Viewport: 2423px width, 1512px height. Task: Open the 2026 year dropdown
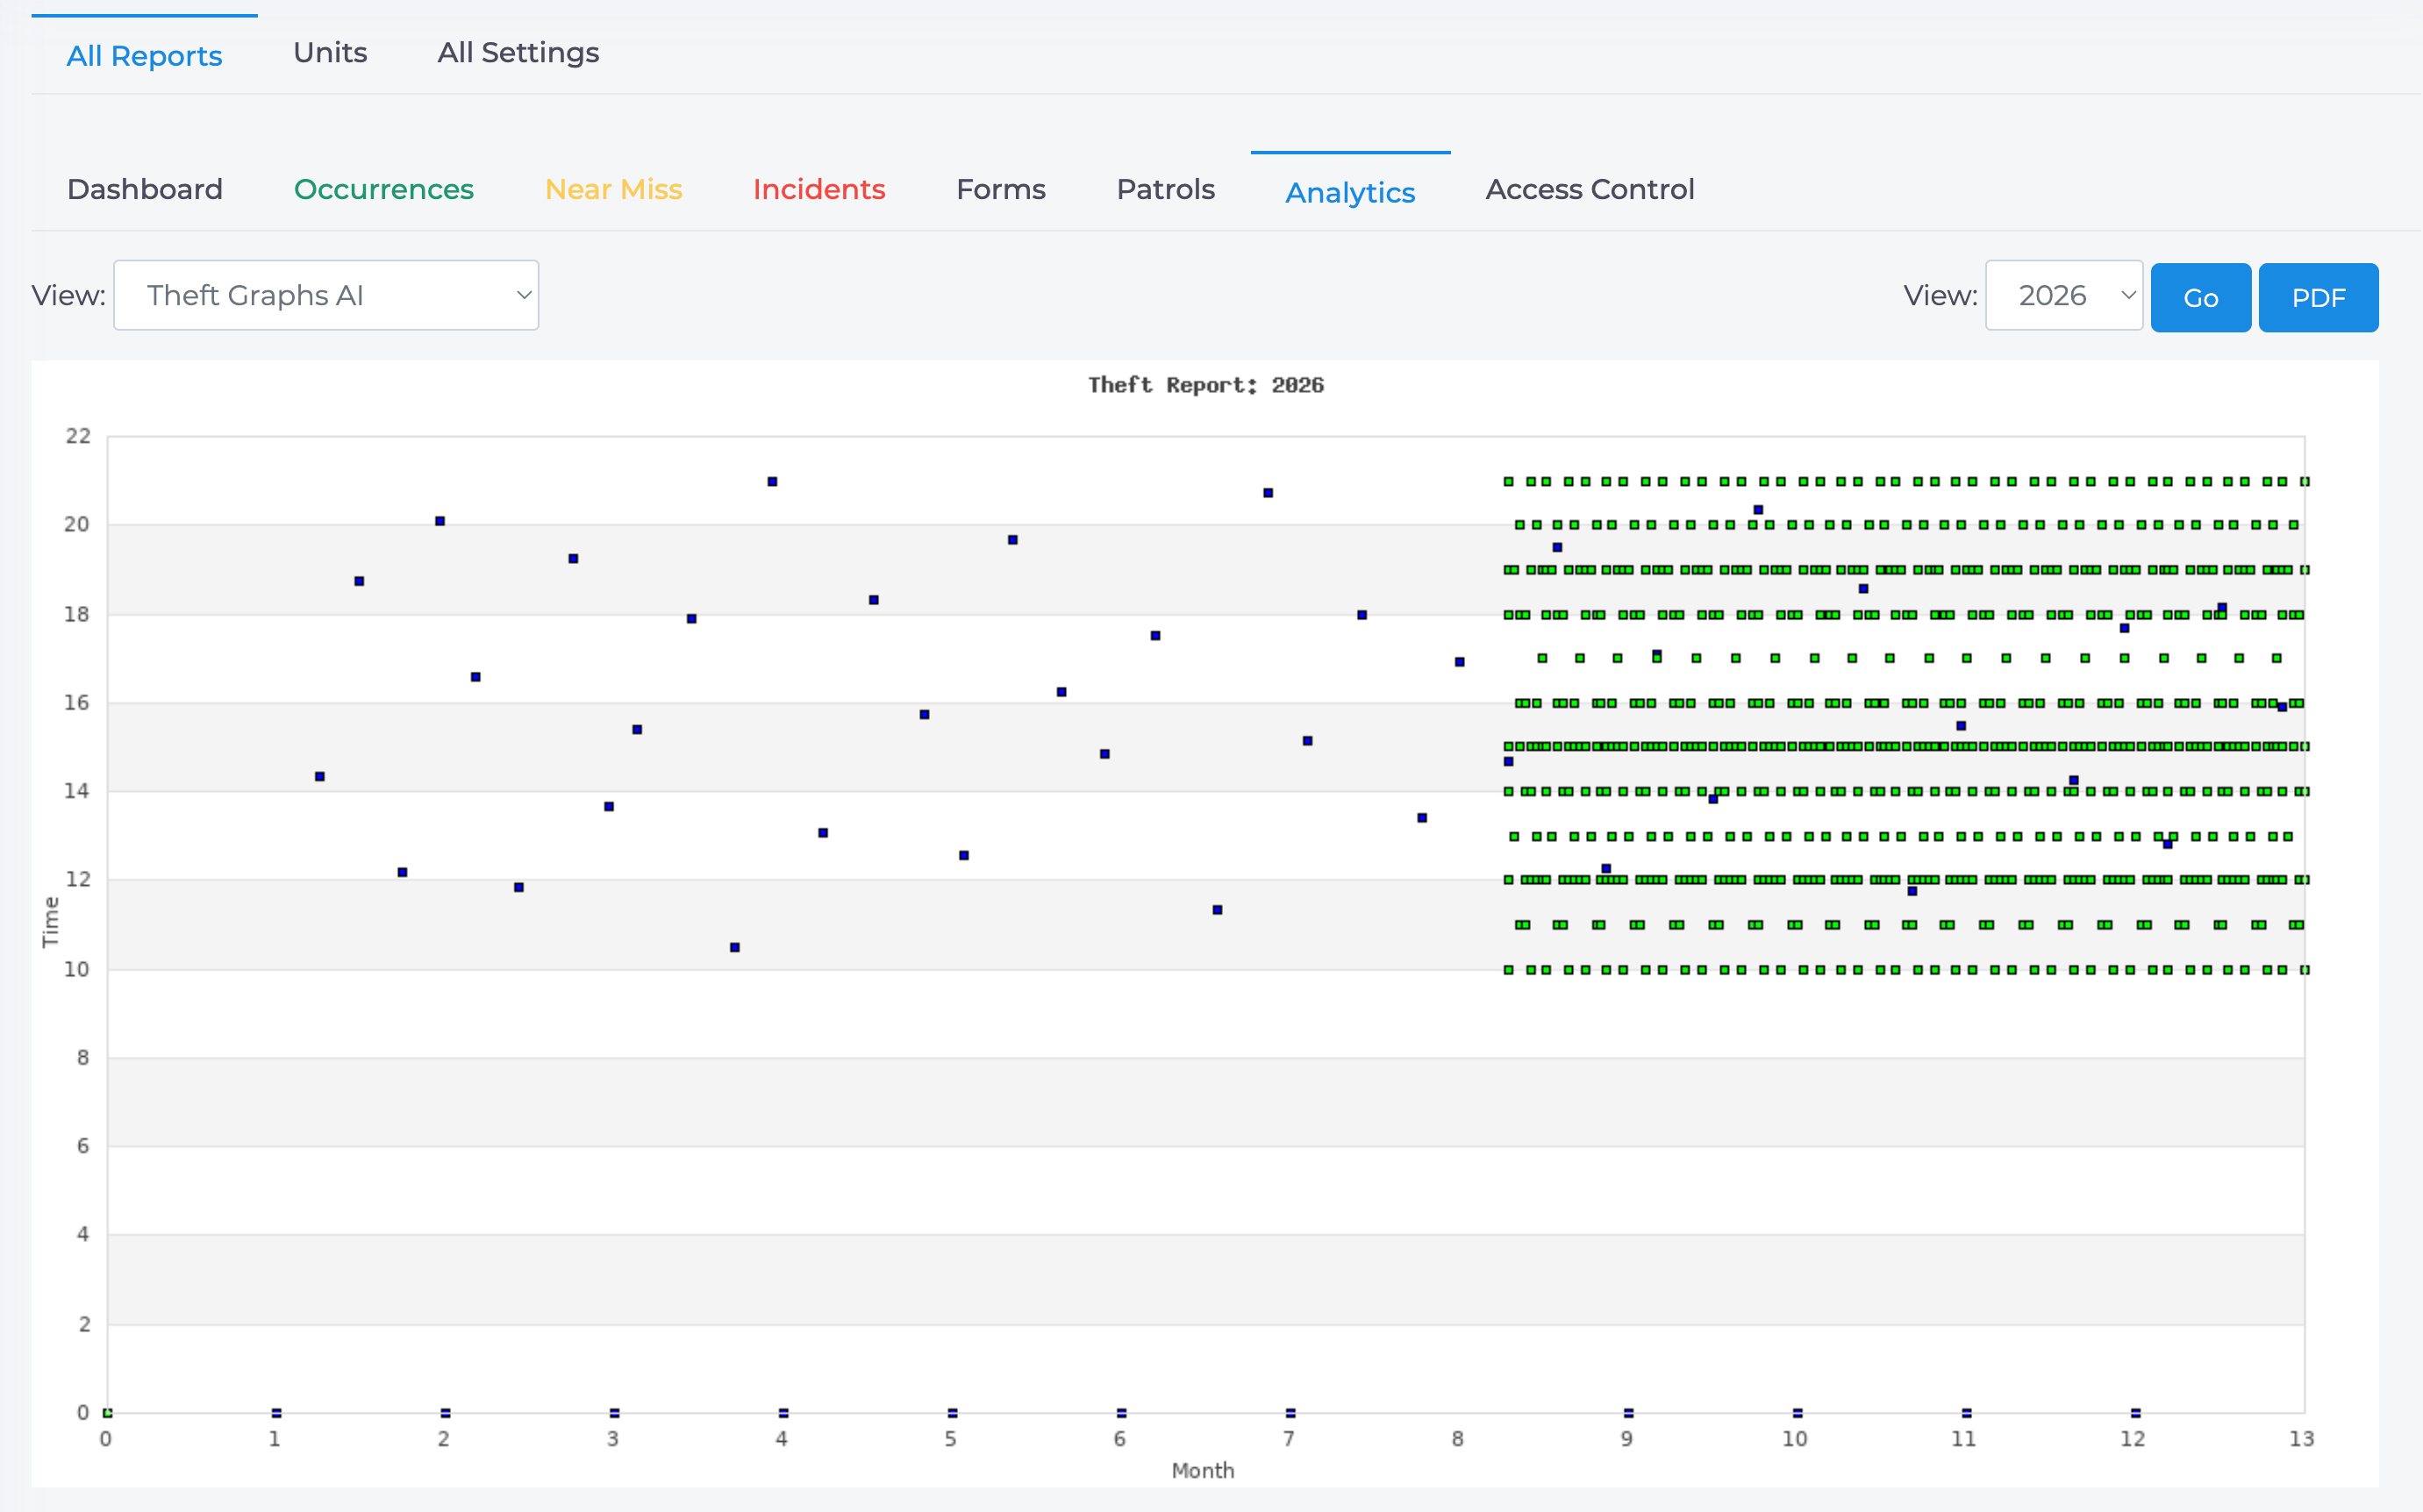pyautogui.click(x=2064, y=295)
